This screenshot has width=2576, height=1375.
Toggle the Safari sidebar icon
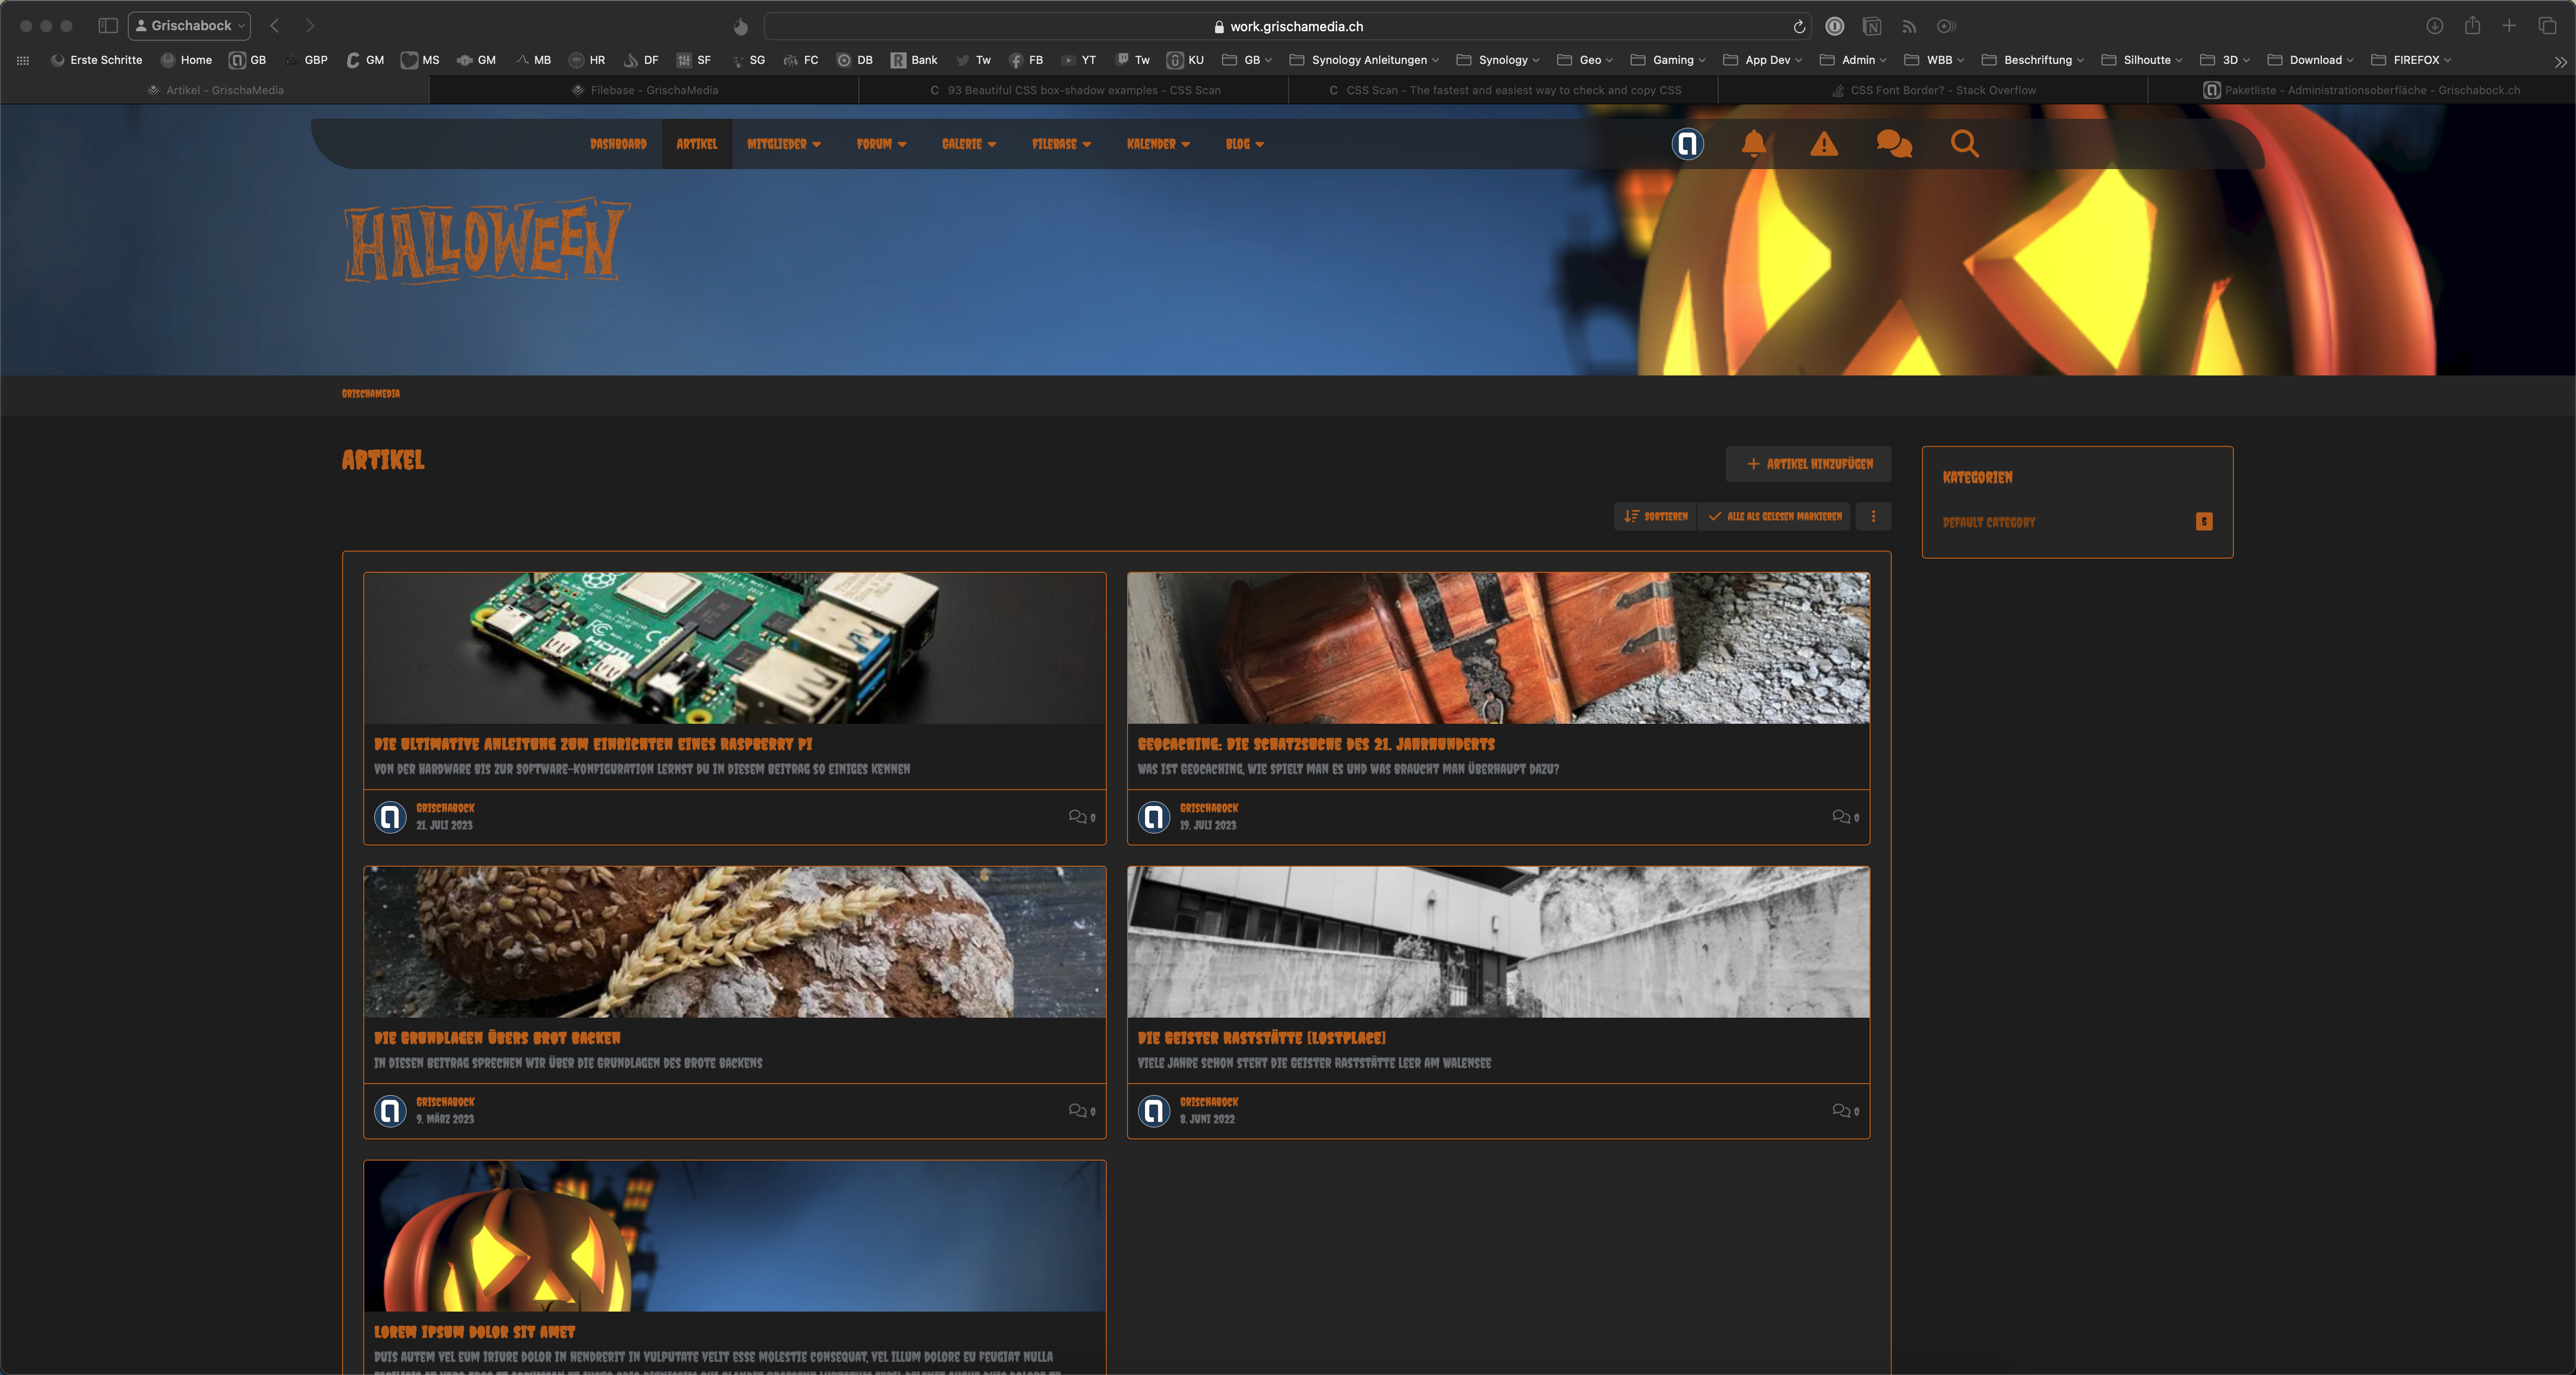coord(108,26)
